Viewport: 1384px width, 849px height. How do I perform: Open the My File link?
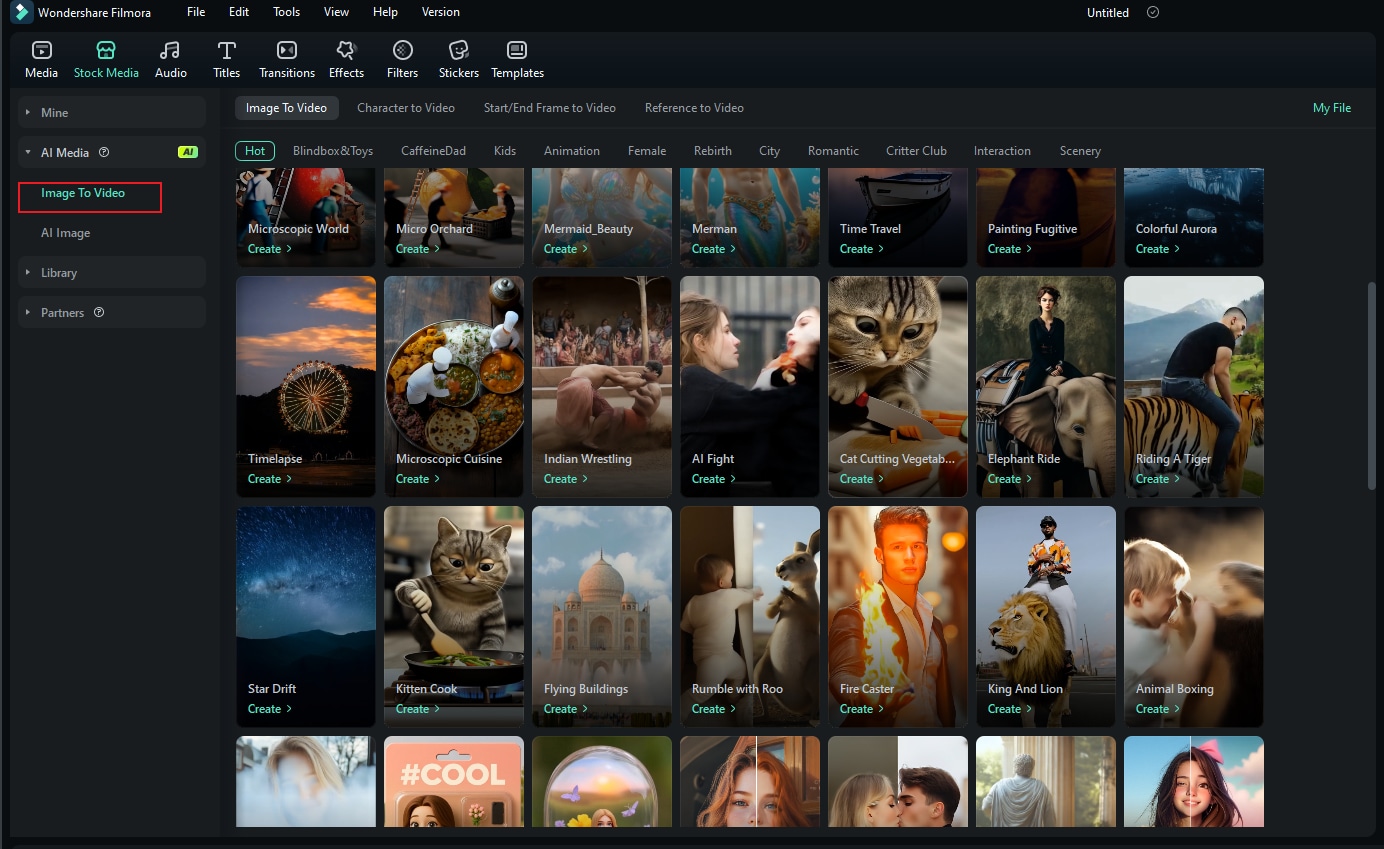(x=1332, y=108)
